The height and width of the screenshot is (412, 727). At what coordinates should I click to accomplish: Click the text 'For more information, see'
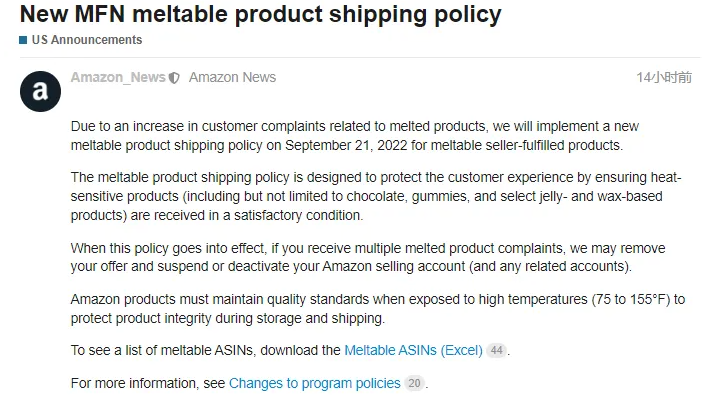(x=147, y=383)
